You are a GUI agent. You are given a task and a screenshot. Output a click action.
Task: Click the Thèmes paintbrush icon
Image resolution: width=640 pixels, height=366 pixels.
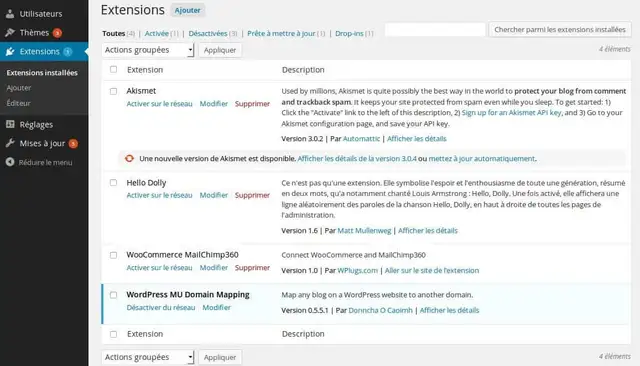click(x=10, y=33)
